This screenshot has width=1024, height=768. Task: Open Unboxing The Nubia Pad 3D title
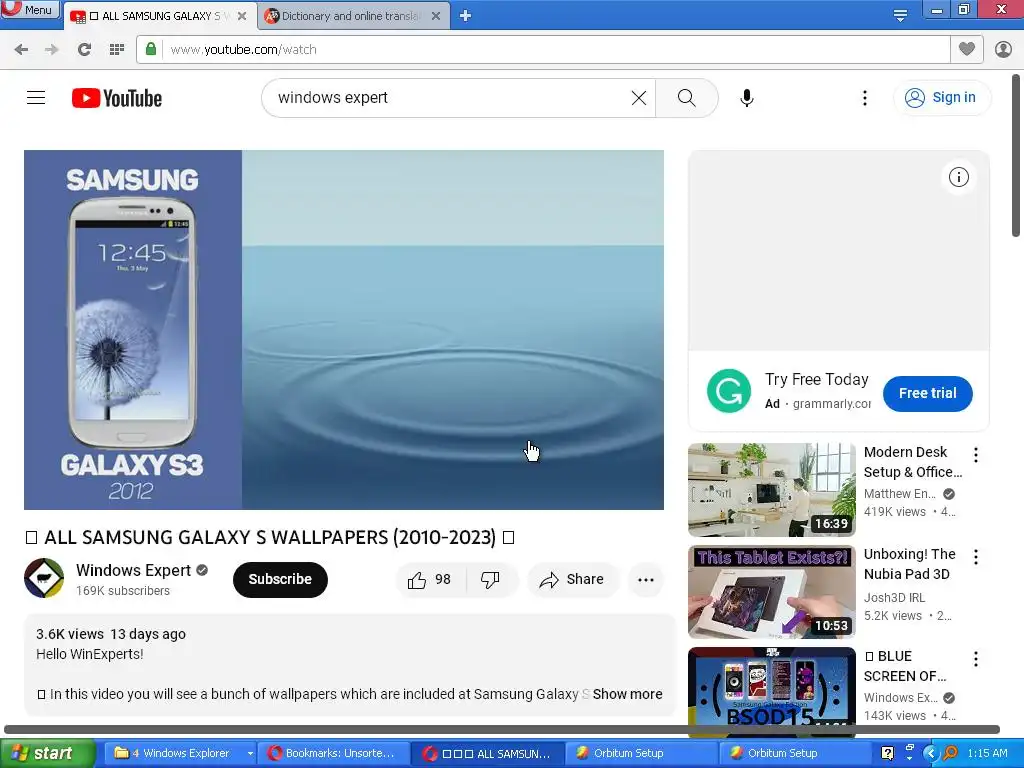click(x=910, y=564)
